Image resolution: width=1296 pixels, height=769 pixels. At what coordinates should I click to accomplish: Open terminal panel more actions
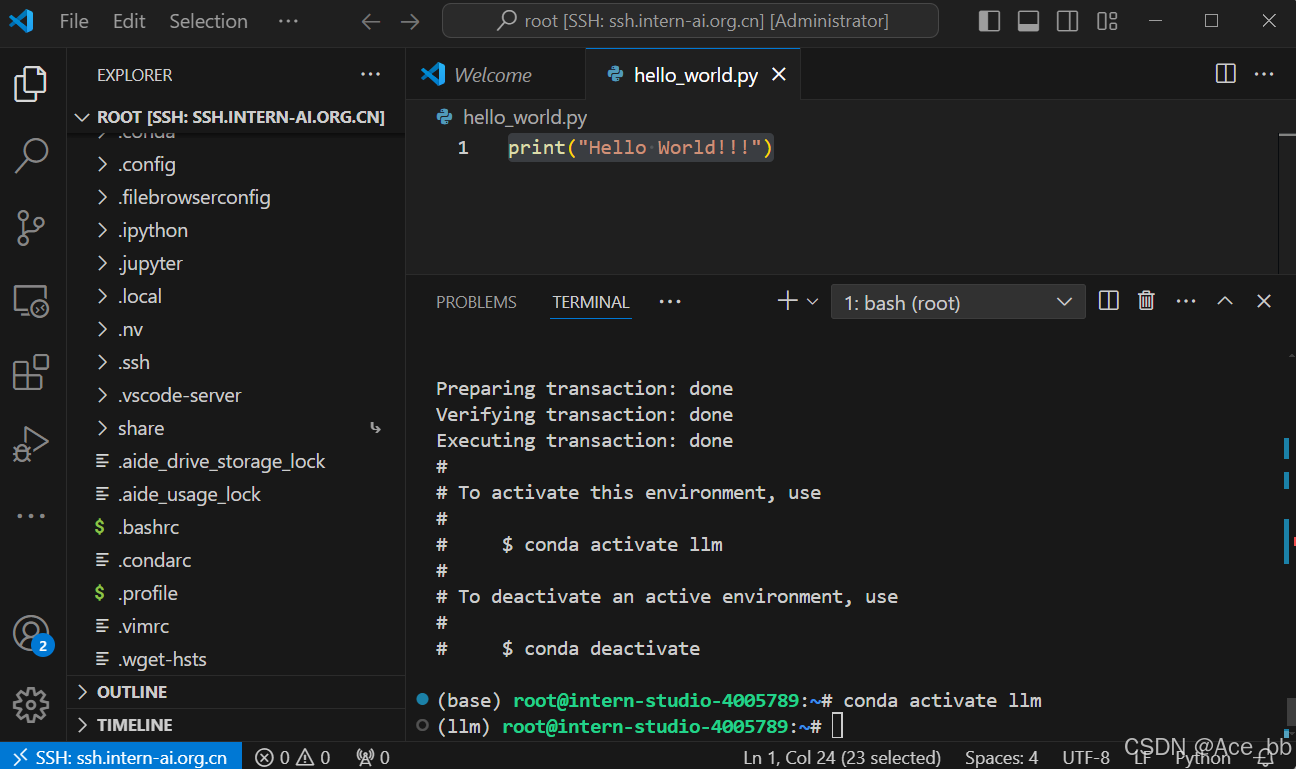pos(1186,301)
